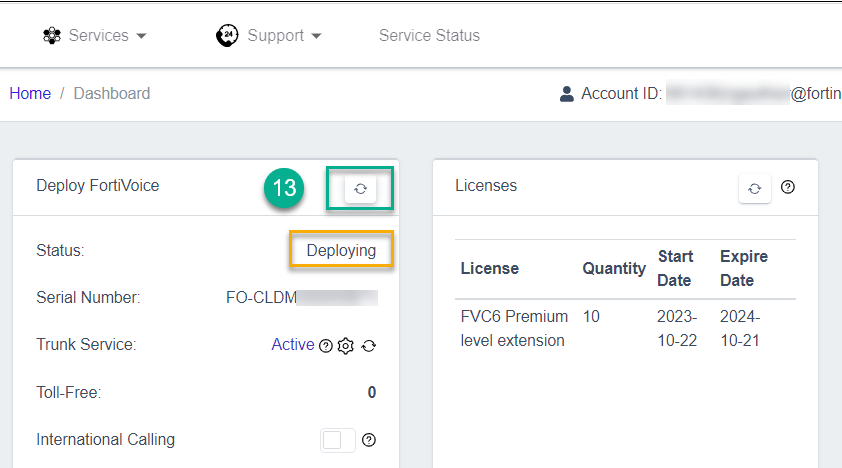Click the Expire Date column header

[x=744, y=268]
